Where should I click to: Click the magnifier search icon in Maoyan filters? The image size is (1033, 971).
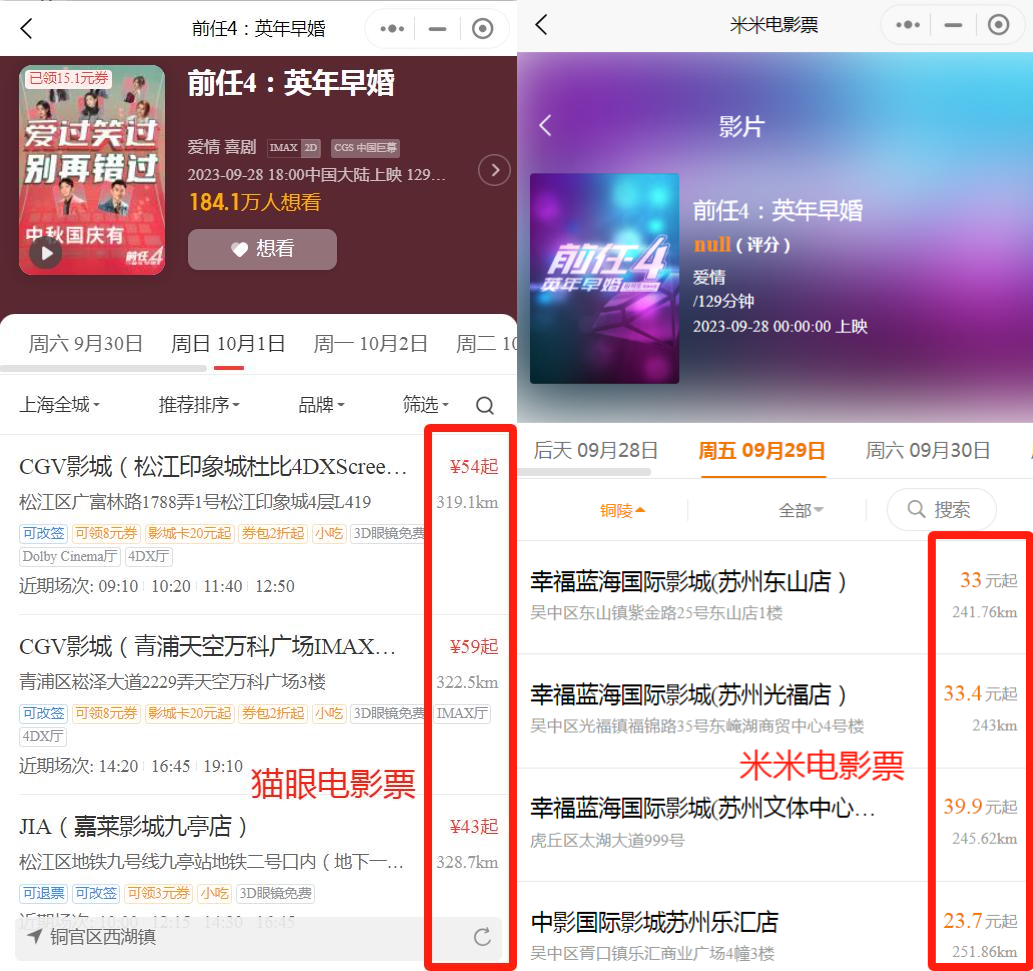point(485,405)
